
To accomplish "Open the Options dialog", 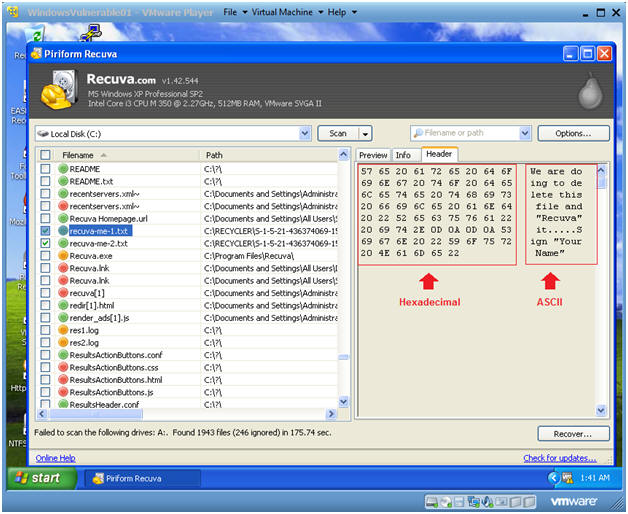I will [x=573, y=133].
